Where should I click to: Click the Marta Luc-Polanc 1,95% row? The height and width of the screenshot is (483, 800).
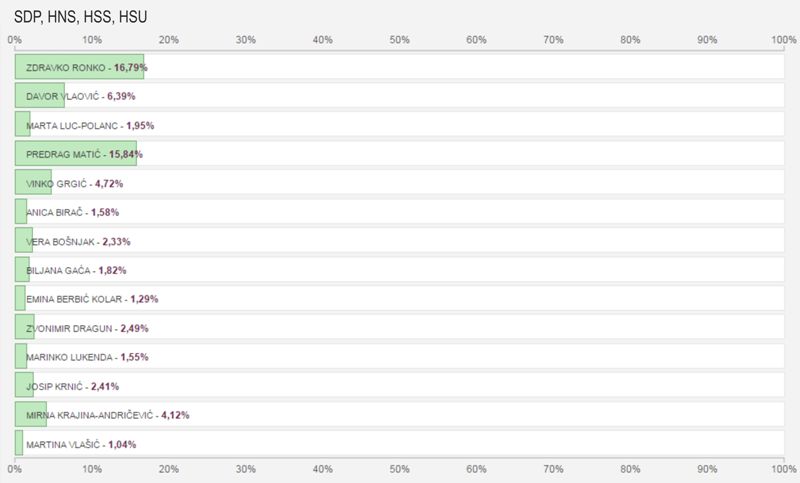[399, 124]
